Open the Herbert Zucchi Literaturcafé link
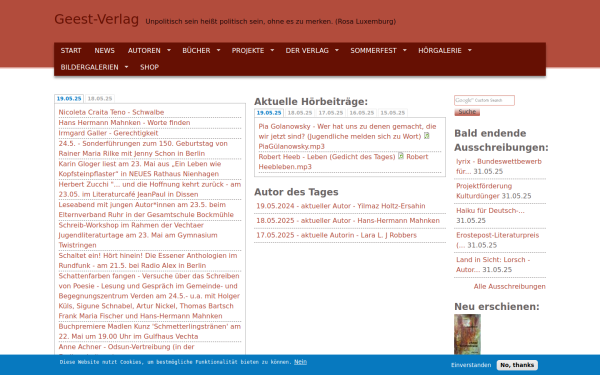Screen dimensions: 600x375 [150, 189]
